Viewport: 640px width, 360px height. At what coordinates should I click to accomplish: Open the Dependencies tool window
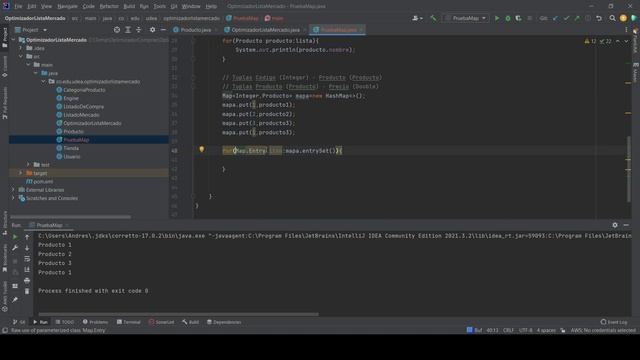[224, 322]
